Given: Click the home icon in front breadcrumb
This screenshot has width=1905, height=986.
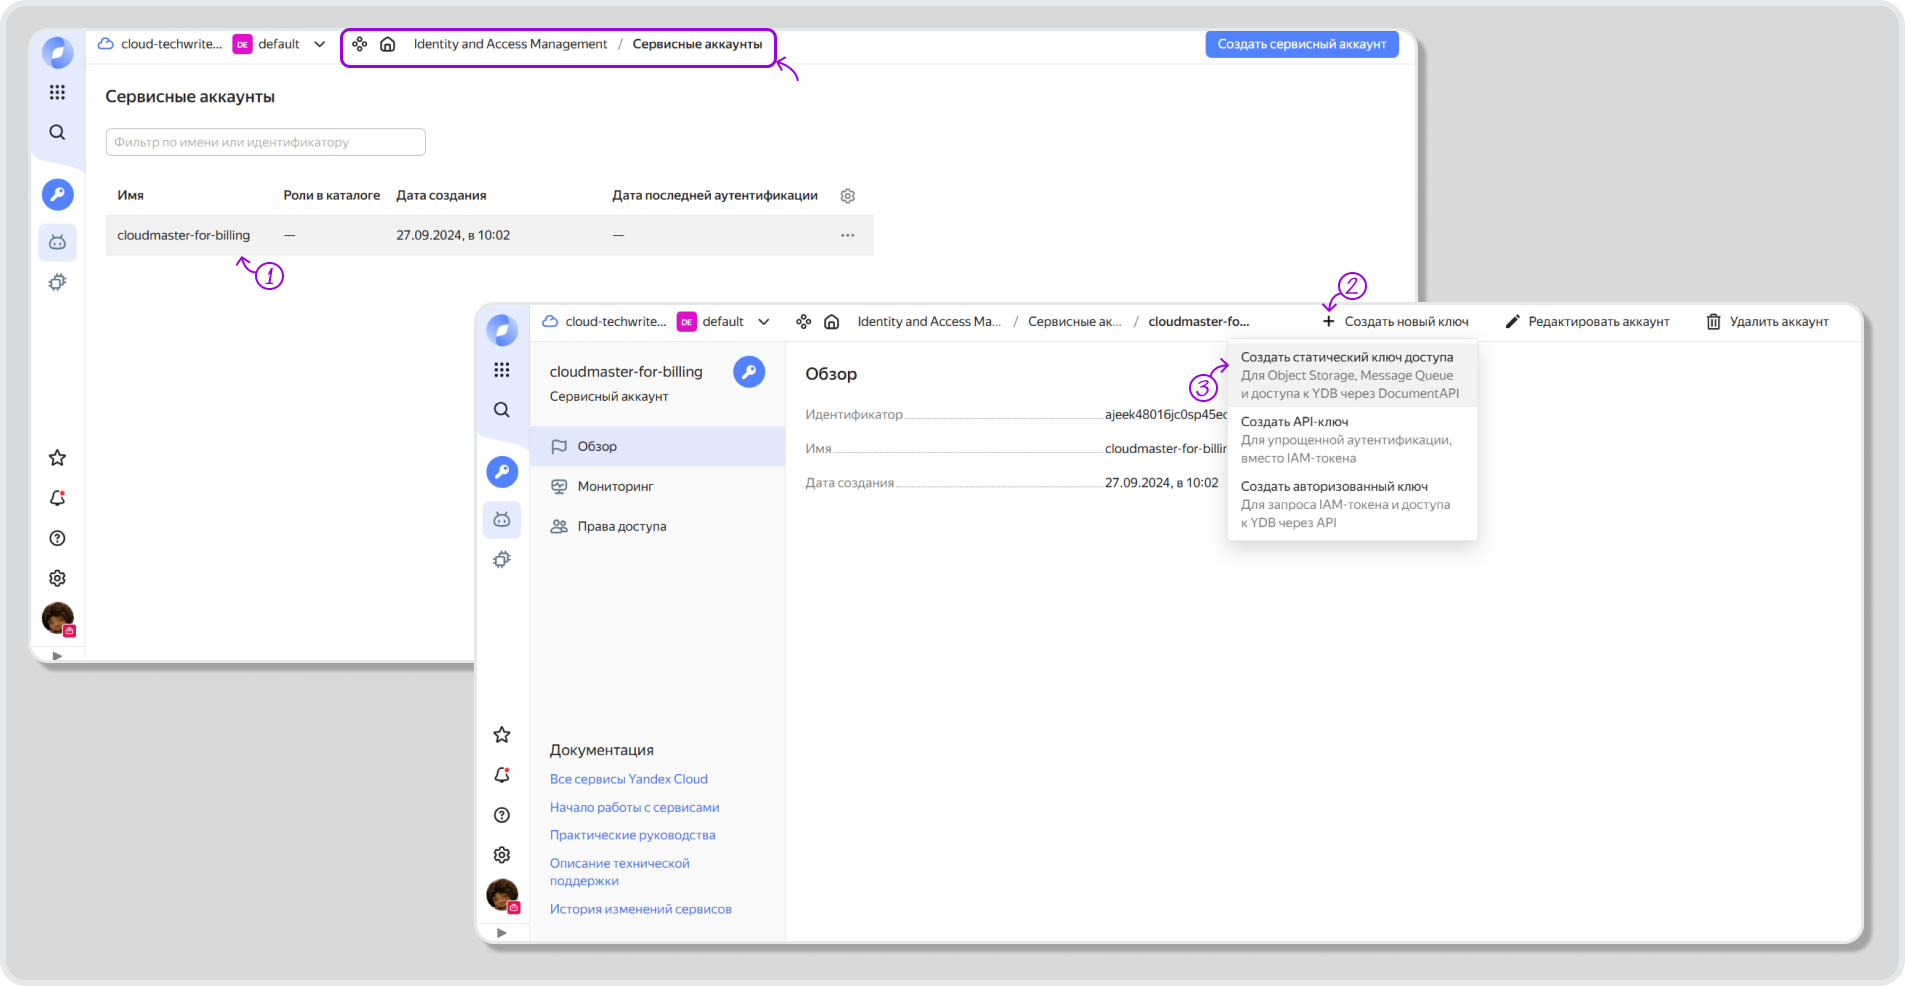Looking at the screenshot, I should coord(831,322).
